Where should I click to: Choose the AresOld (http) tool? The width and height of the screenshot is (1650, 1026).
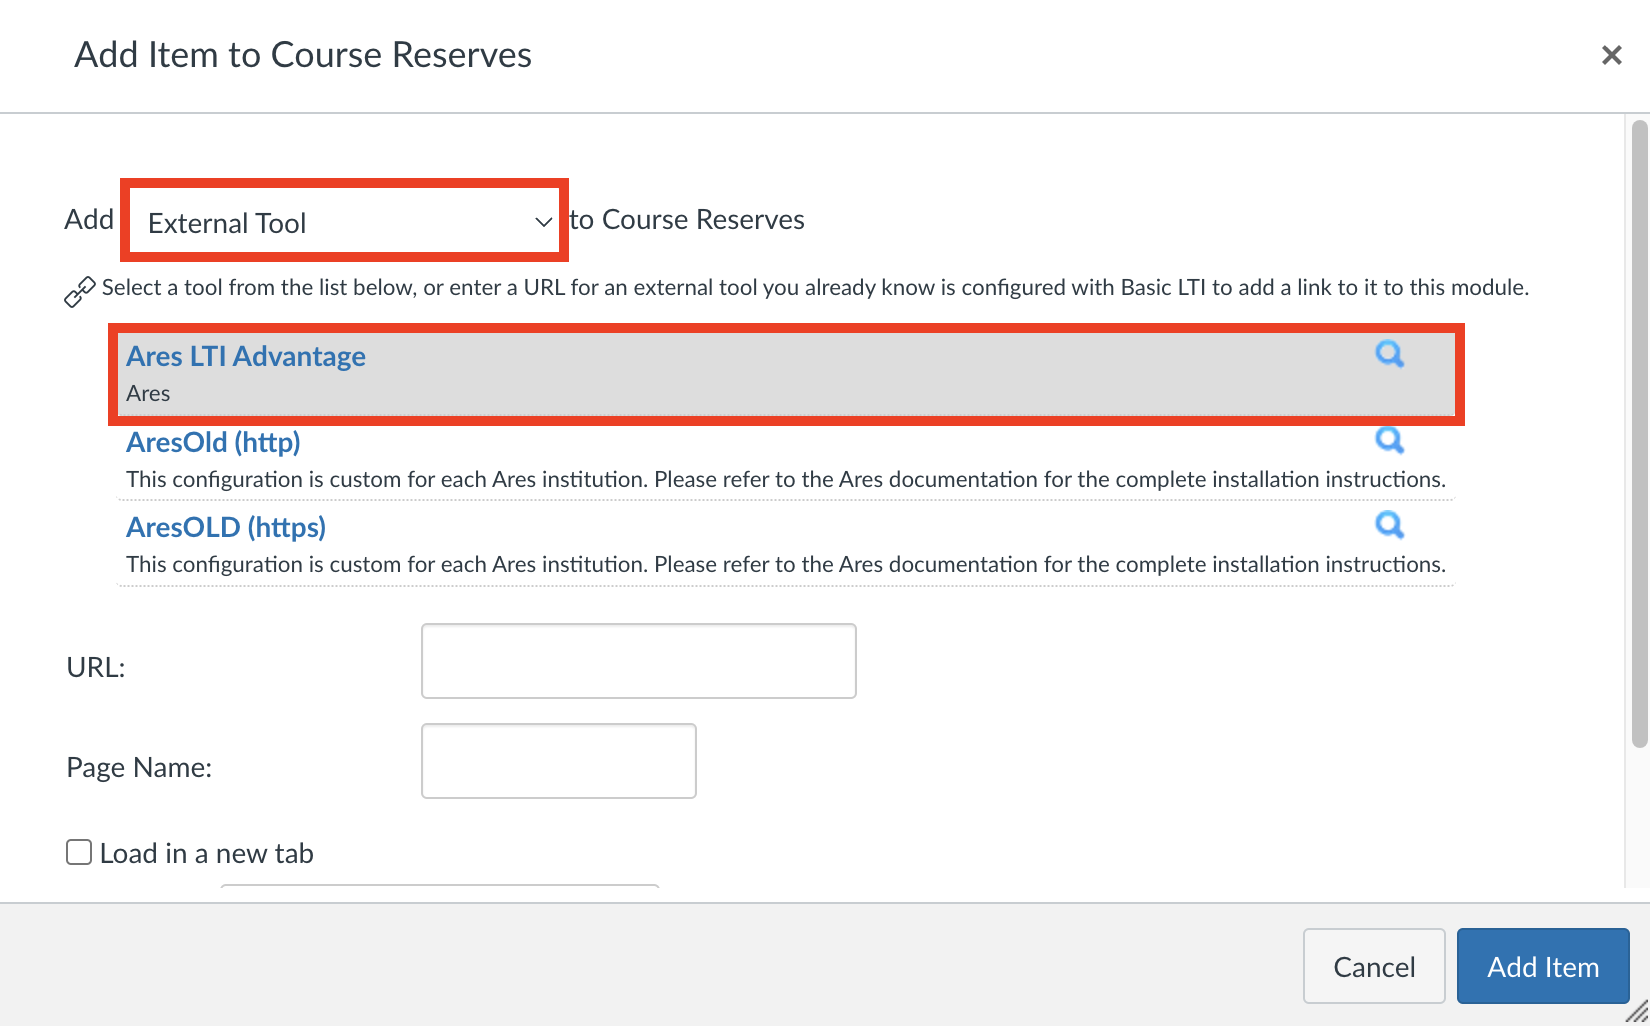point(213,442)
